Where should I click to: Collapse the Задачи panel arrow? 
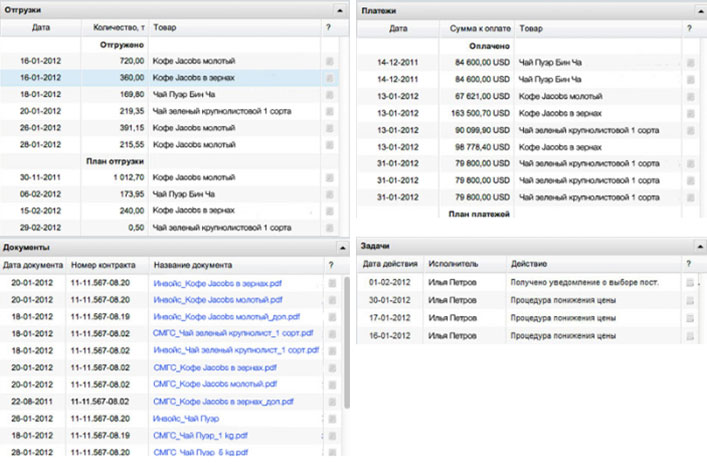click(700, 247)
